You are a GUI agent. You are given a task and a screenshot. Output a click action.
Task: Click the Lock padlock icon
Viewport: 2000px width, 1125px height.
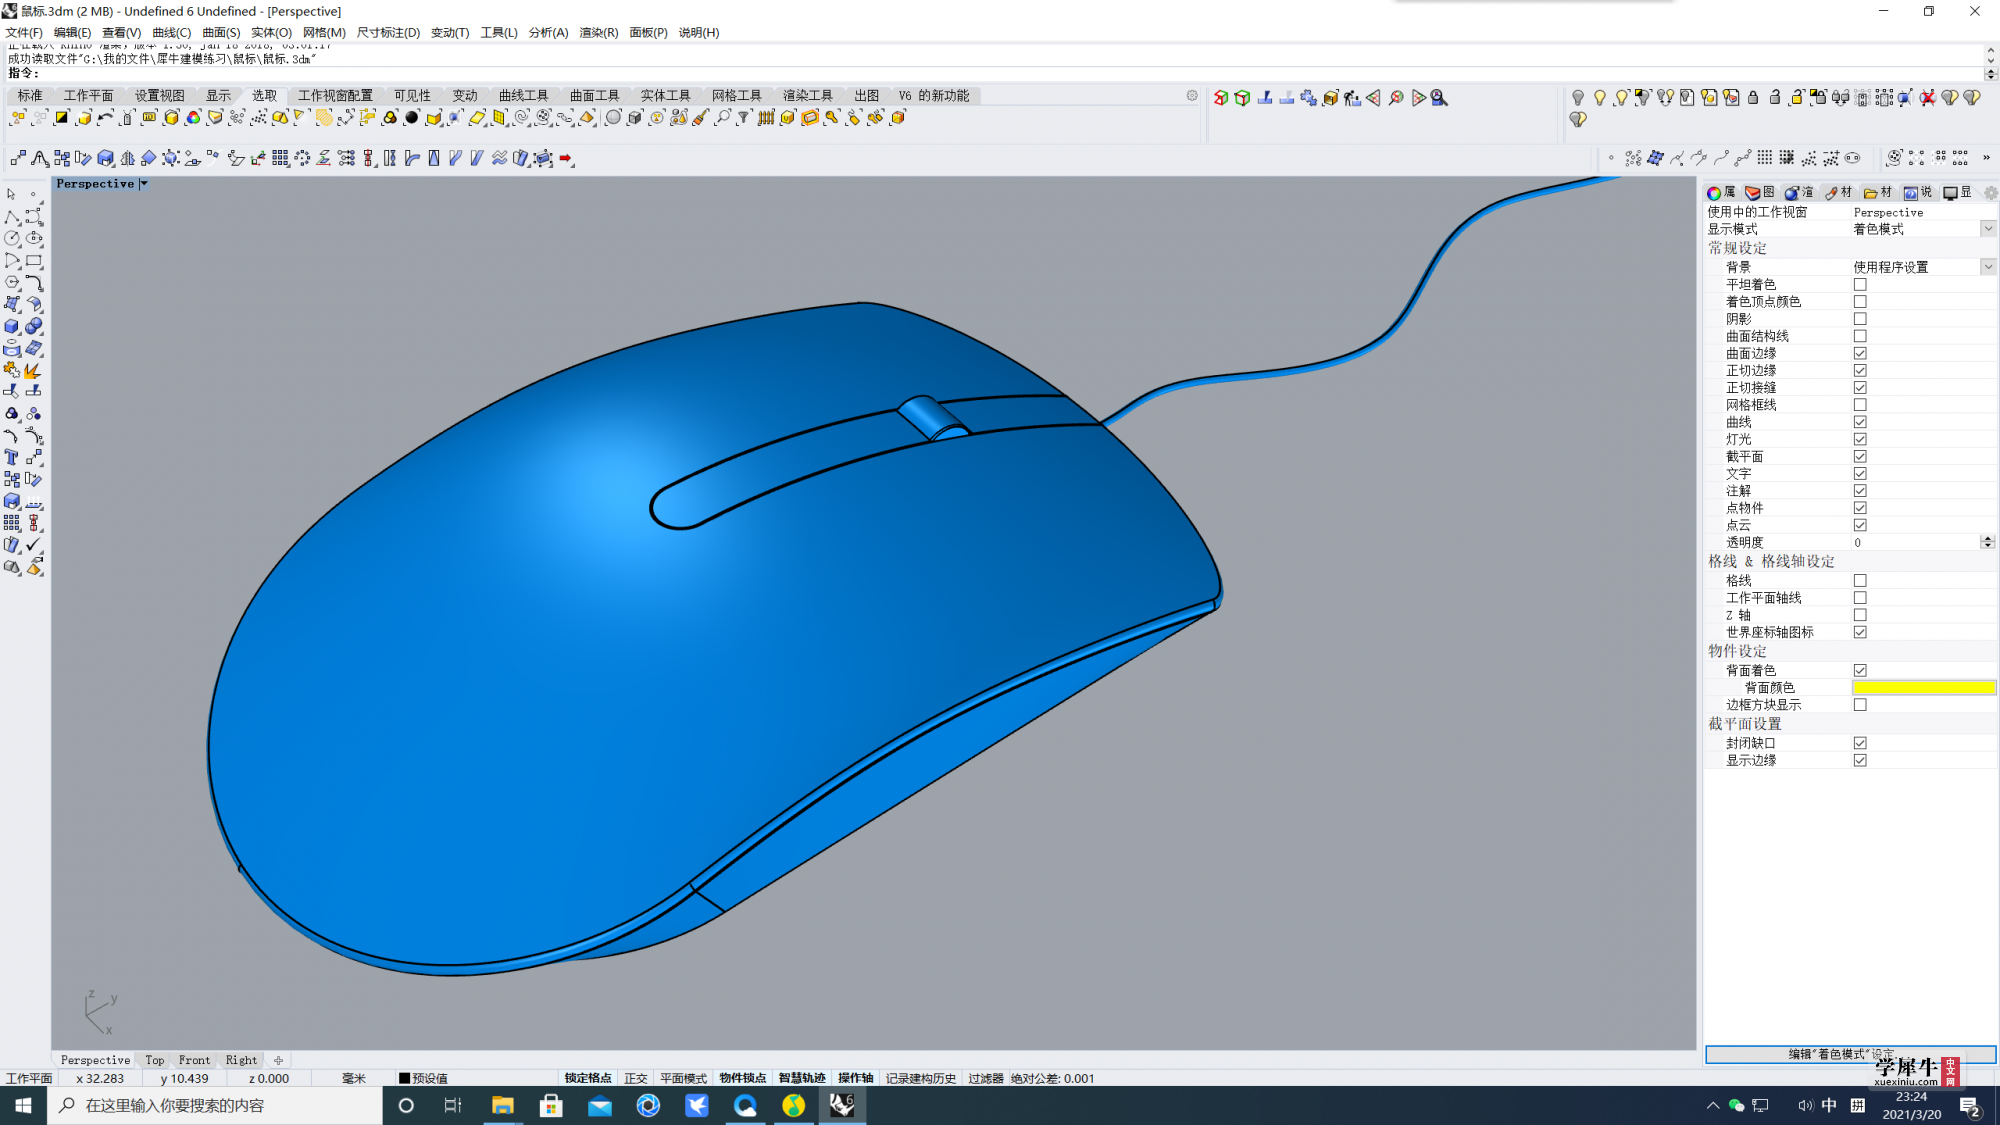[1753, 98]
